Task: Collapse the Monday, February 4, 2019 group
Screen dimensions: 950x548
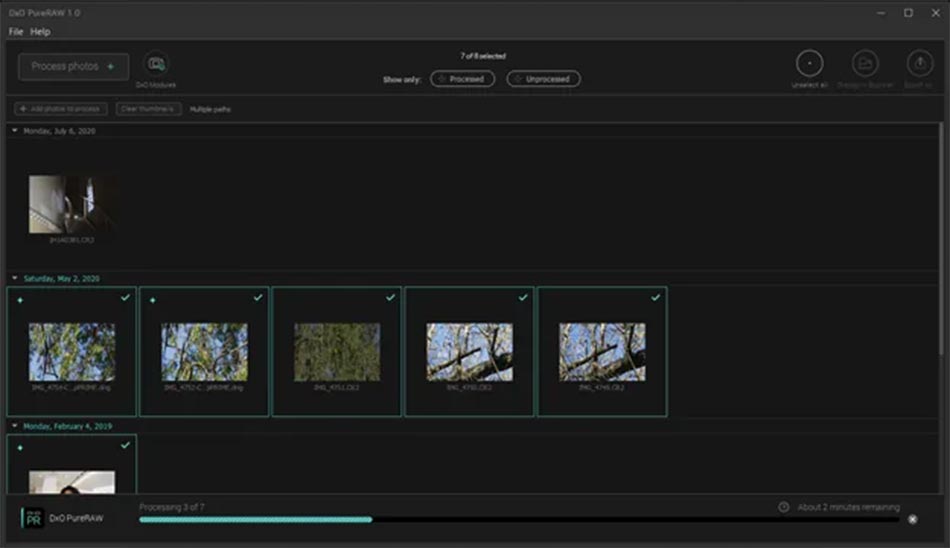Action: pyautogui.click(x=15, y=426)
